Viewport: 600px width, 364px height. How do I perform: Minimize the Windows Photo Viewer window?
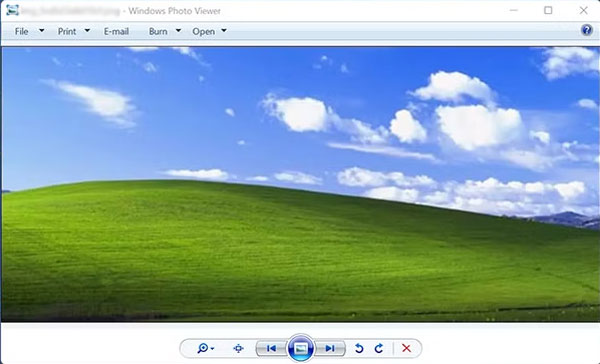click(x=514, y=10)
